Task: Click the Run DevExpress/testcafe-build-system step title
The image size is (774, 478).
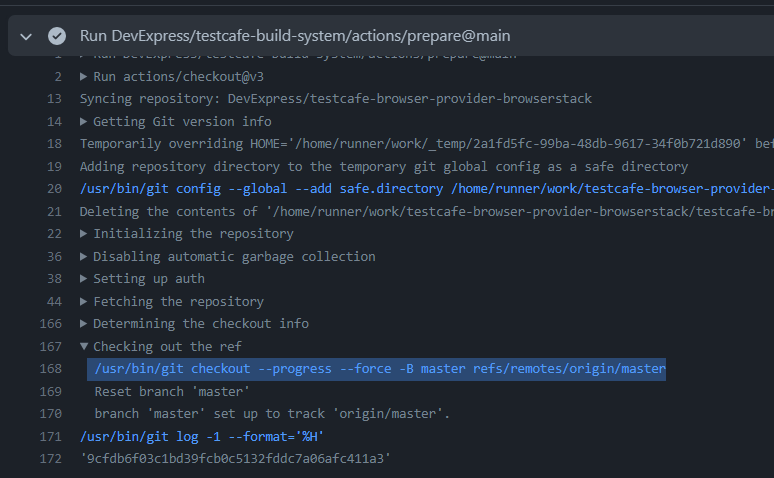Action: [x=295, y=36]
